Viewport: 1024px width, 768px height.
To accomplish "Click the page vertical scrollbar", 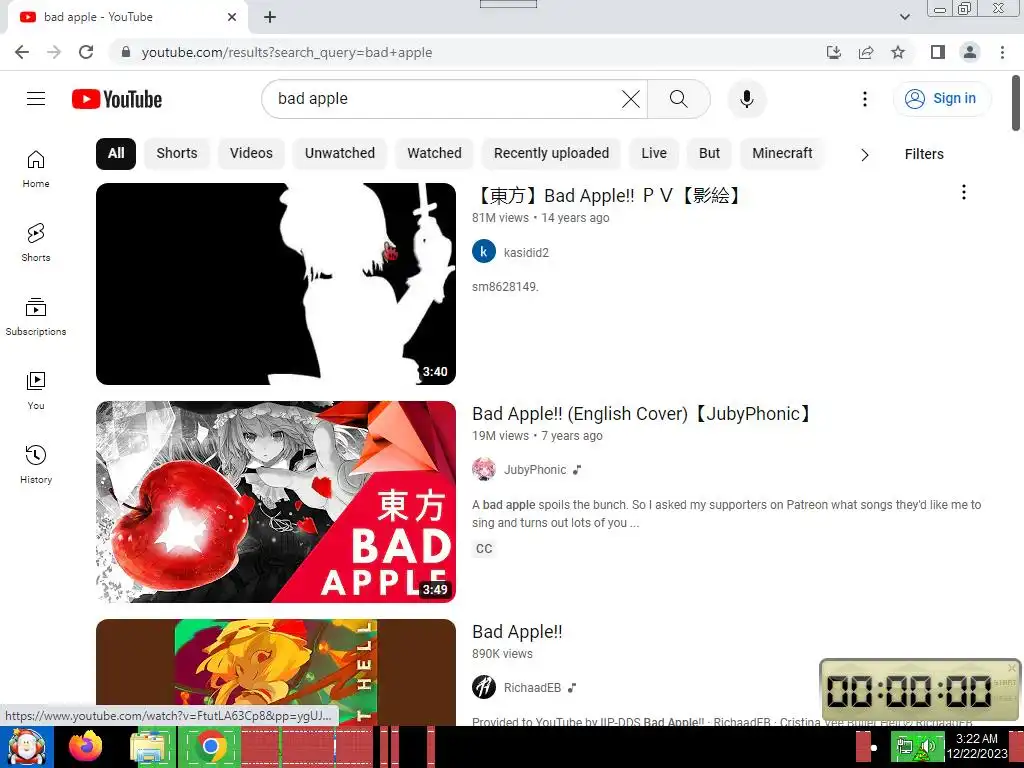I will (1016, 104).
